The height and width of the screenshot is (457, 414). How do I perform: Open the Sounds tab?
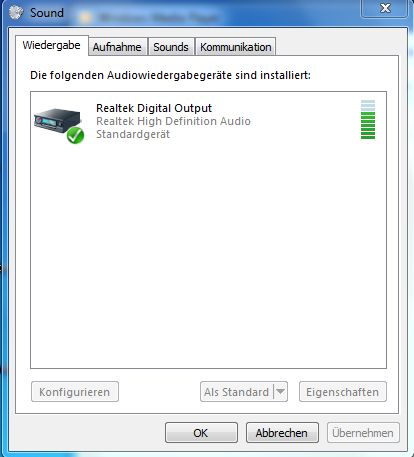pos(171,47)
